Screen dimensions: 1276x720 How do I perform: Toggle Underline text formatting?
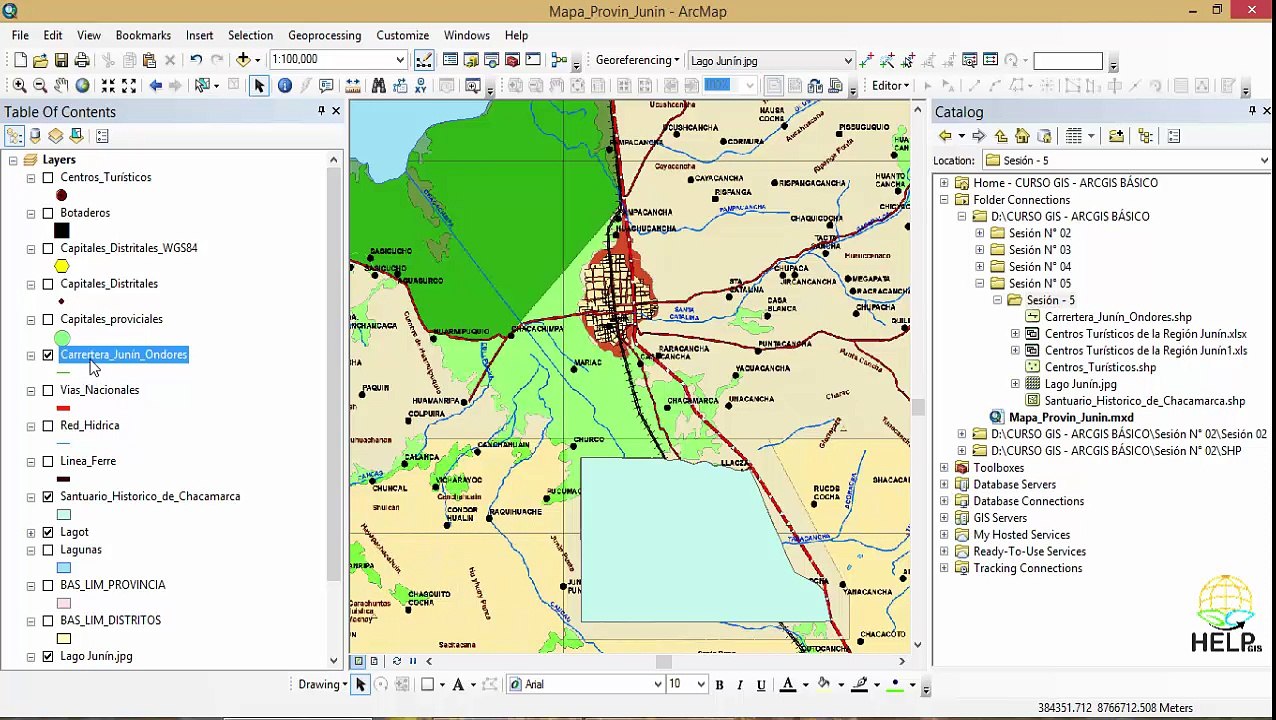[x=760, y=685]
